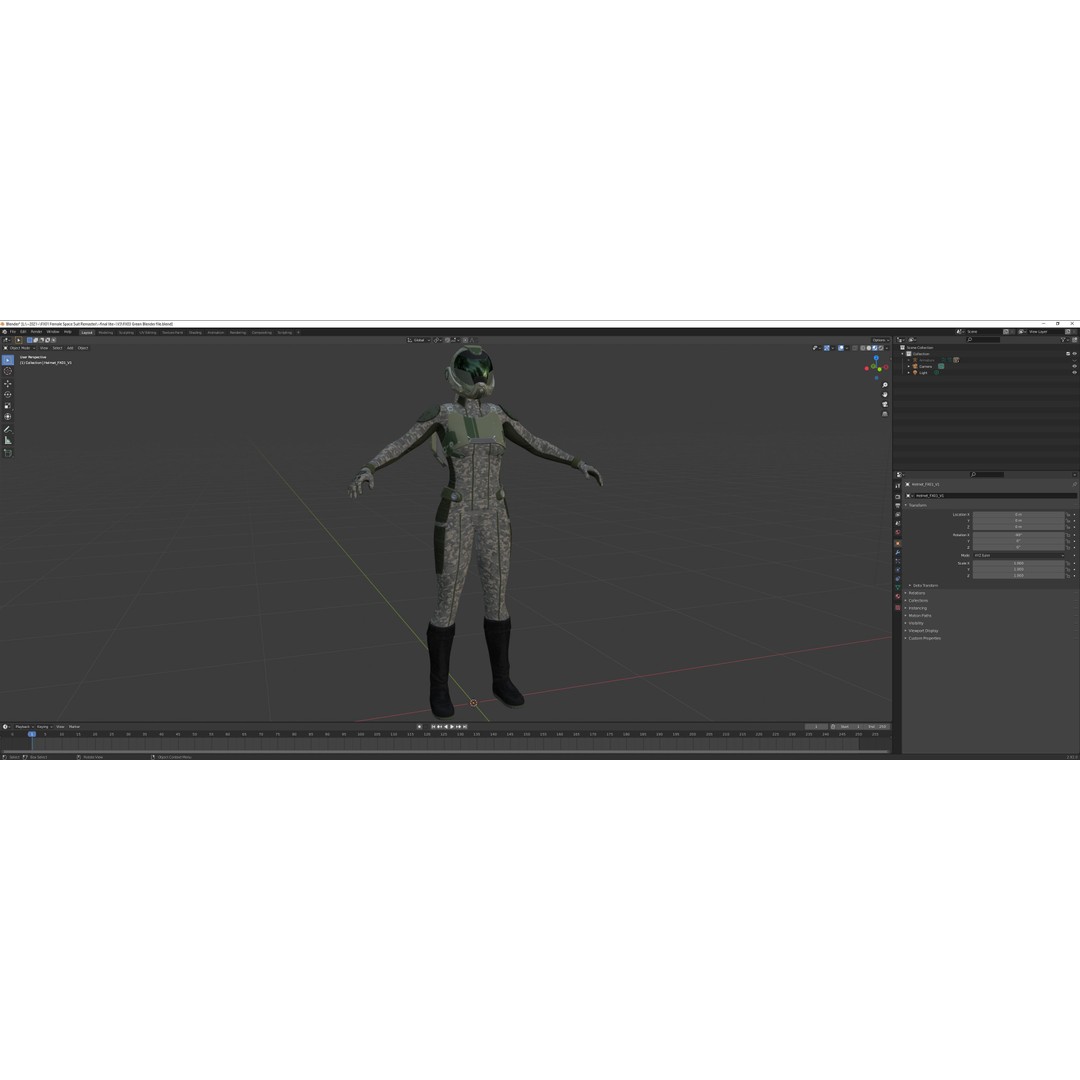Select the Transform tool
This screenshot has height=1080, width=1080.
pos(8,417)
